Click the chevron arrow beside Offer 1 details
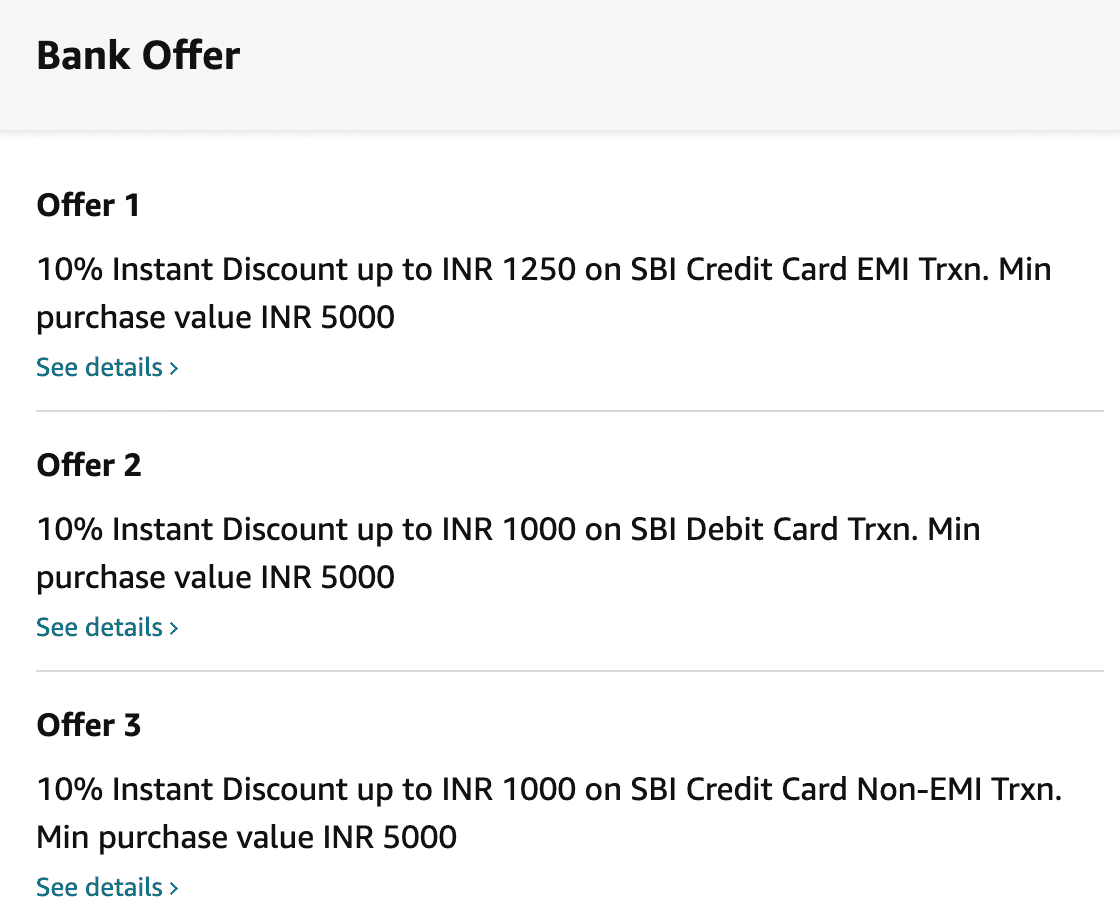The image size is (1120, 922). click(x=174, y=369)
